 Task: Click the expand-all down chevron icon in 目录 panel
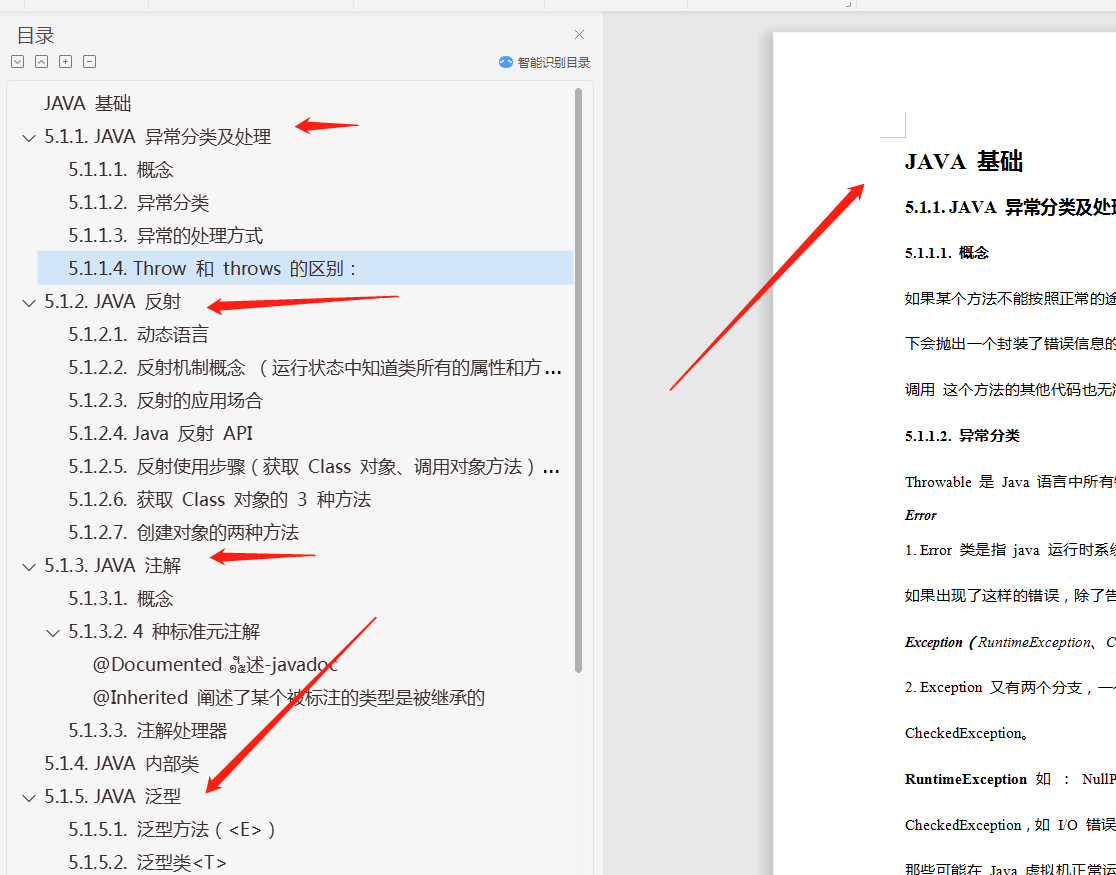pyautogui.click(x=18, y=62)
